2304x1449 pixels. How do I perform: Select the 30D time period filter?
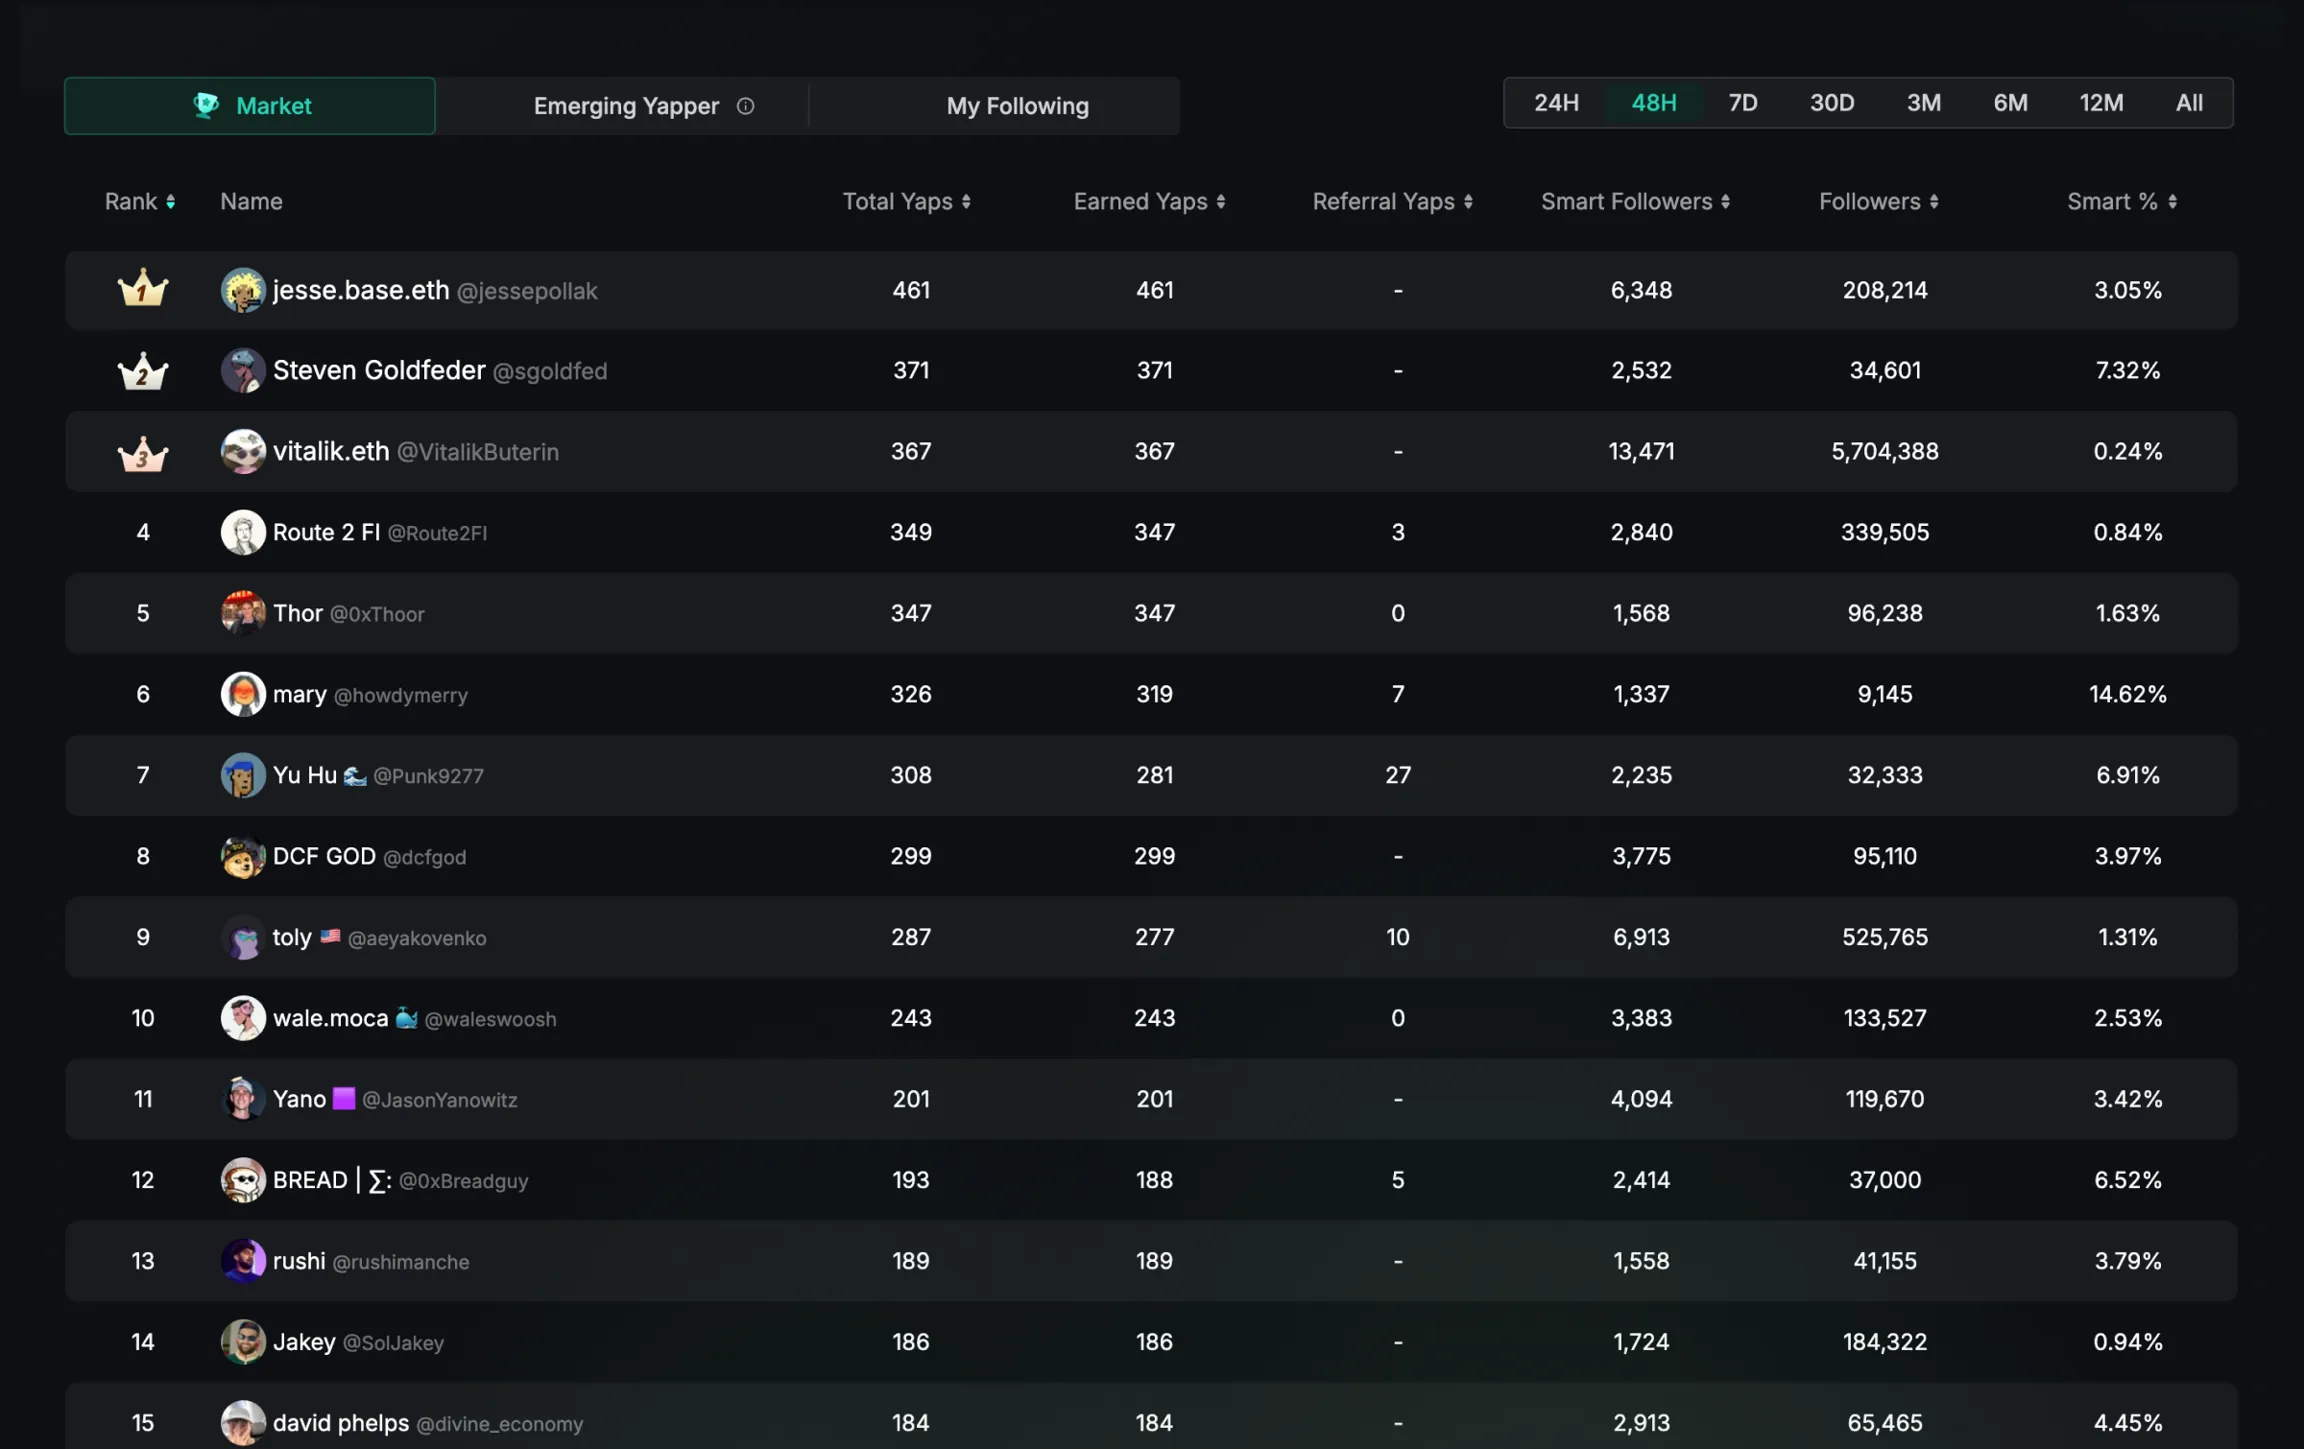point(1832,102)
